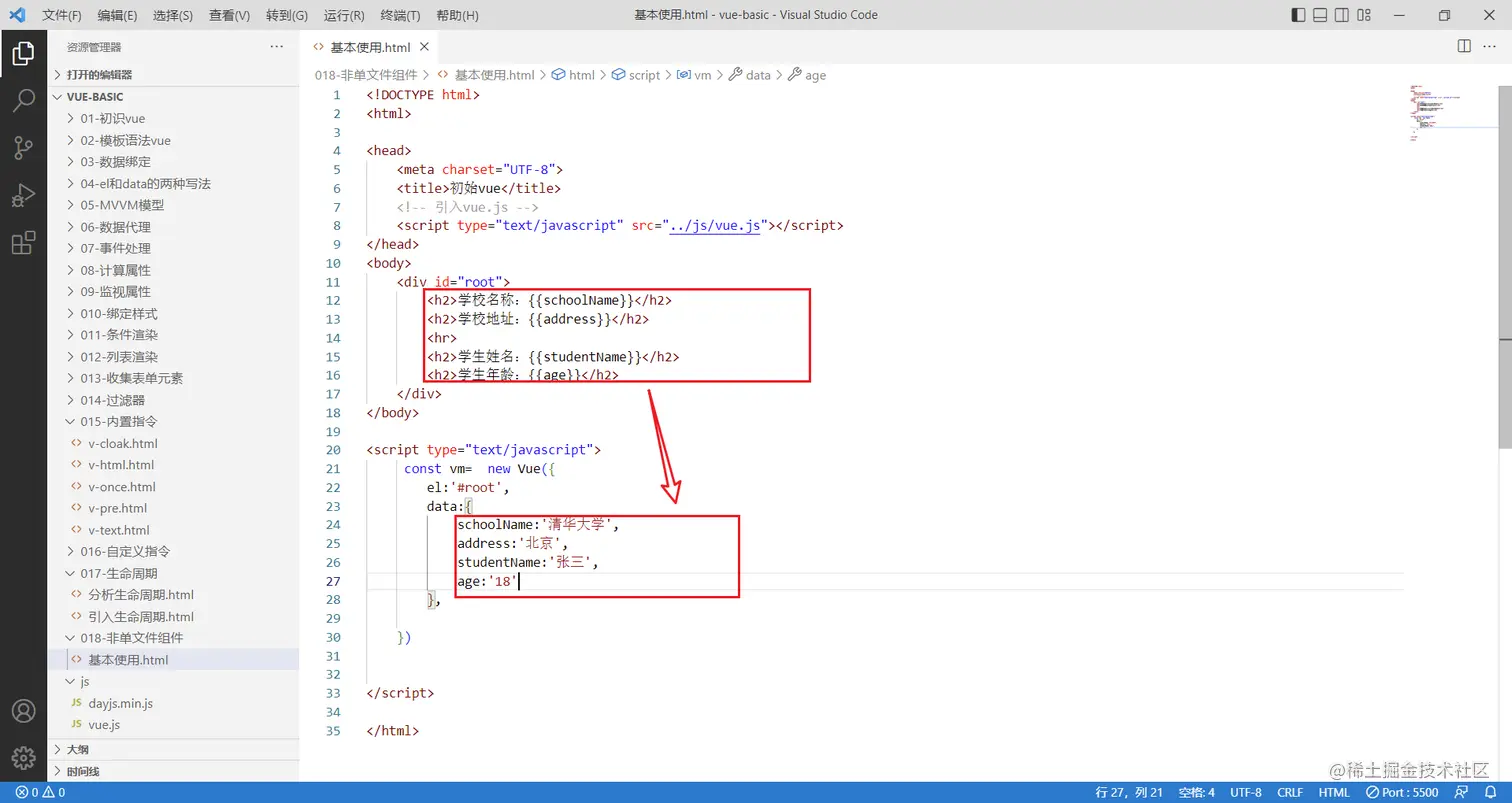The image size is (1512, 803).
Task: Expand the 016-自定义指令 folder
Action: coord(174,551)
